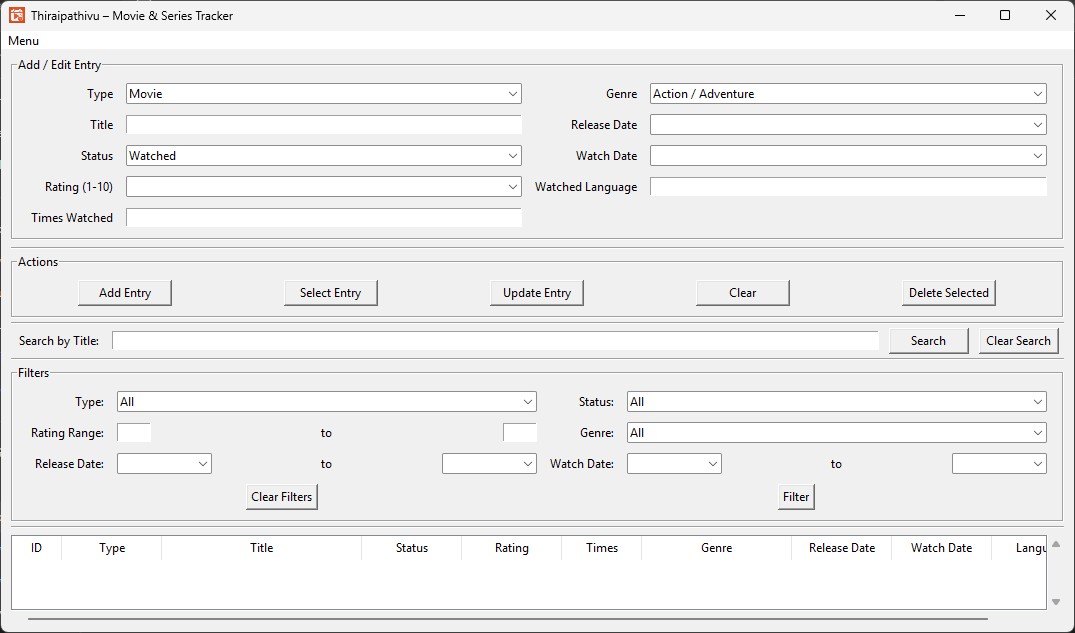This screenshot has width=1075, height=633.
Task: Open the Genre dropdown showing Action / Adventure
Action: (847, 94)
